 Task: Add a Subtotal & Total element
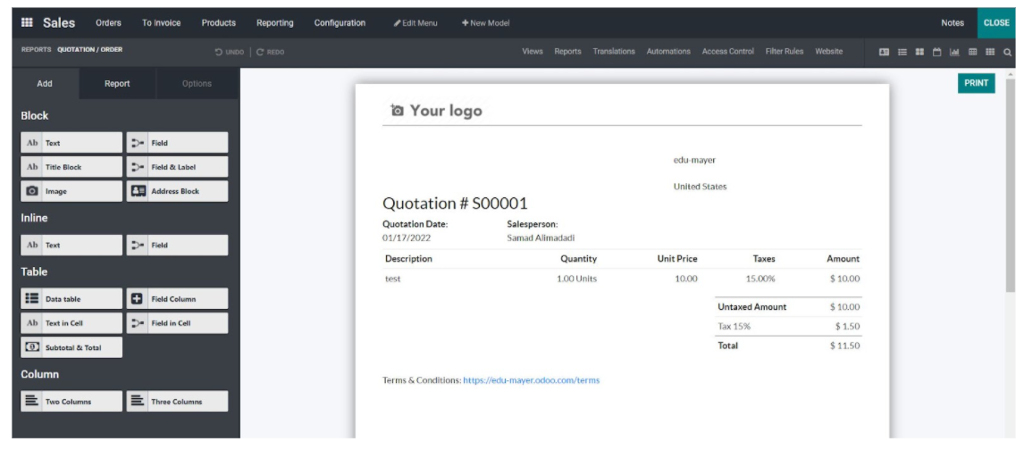[x=71, y=347]
